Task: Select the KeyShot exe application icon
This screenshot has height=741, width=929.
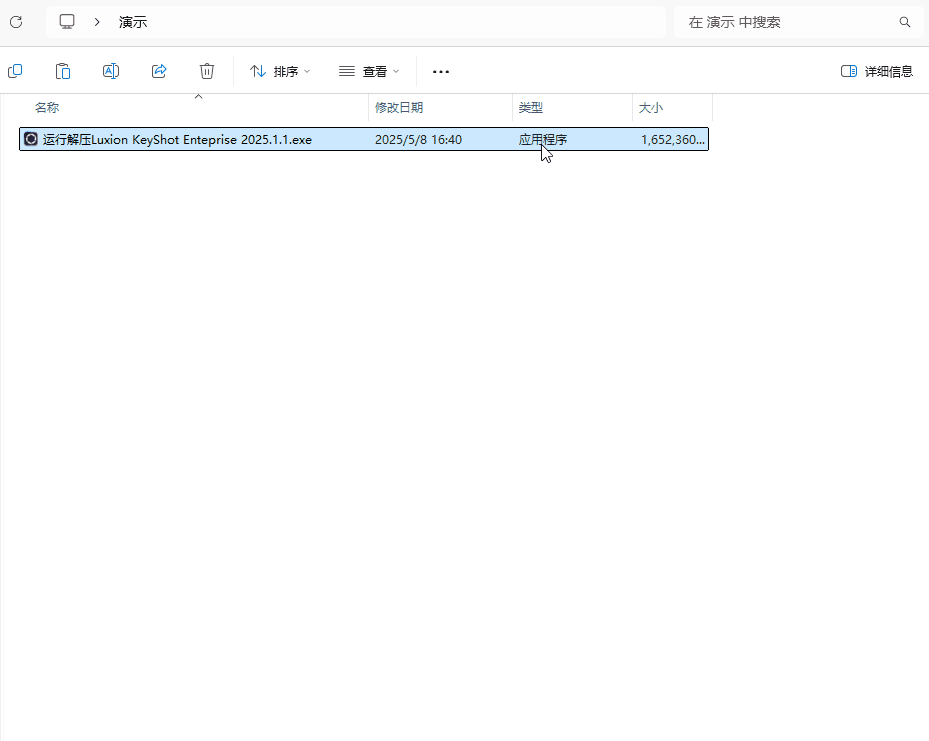Action: [31, 140]
